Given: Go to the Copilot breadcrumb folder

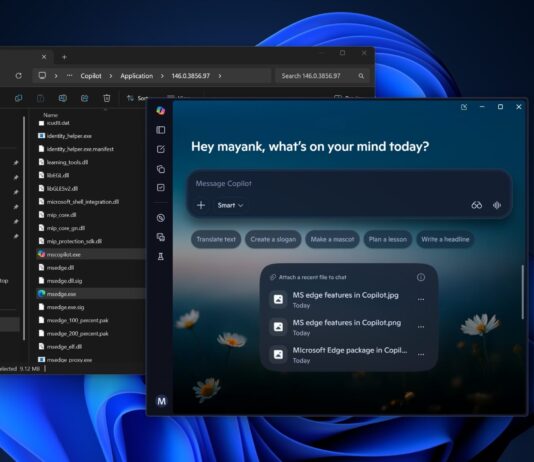Looking at the screenshot, I should pyautogui.click(x=91, y=76).
